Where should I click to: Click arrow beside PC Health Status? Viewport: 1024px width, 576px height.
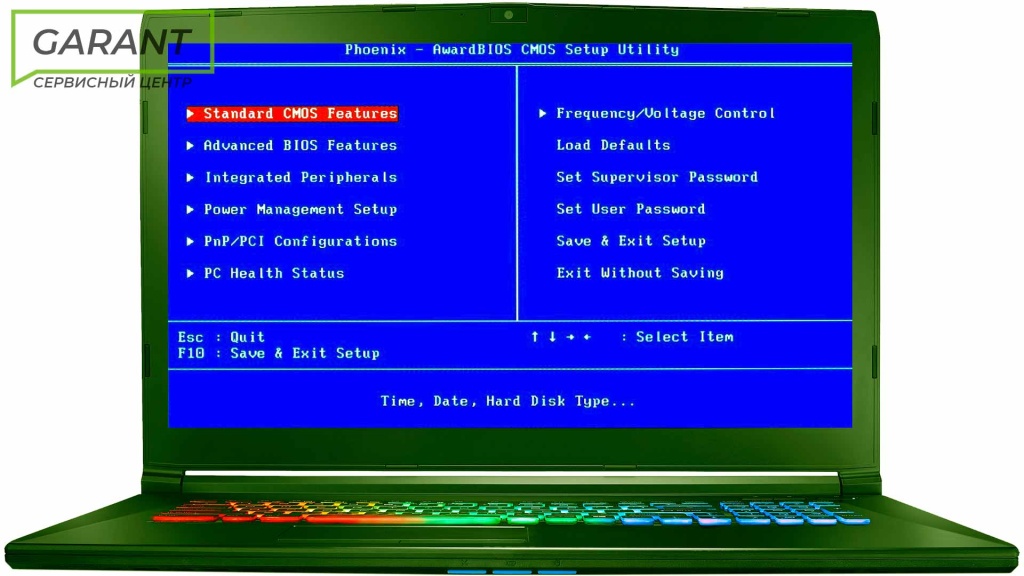[190, 274]
